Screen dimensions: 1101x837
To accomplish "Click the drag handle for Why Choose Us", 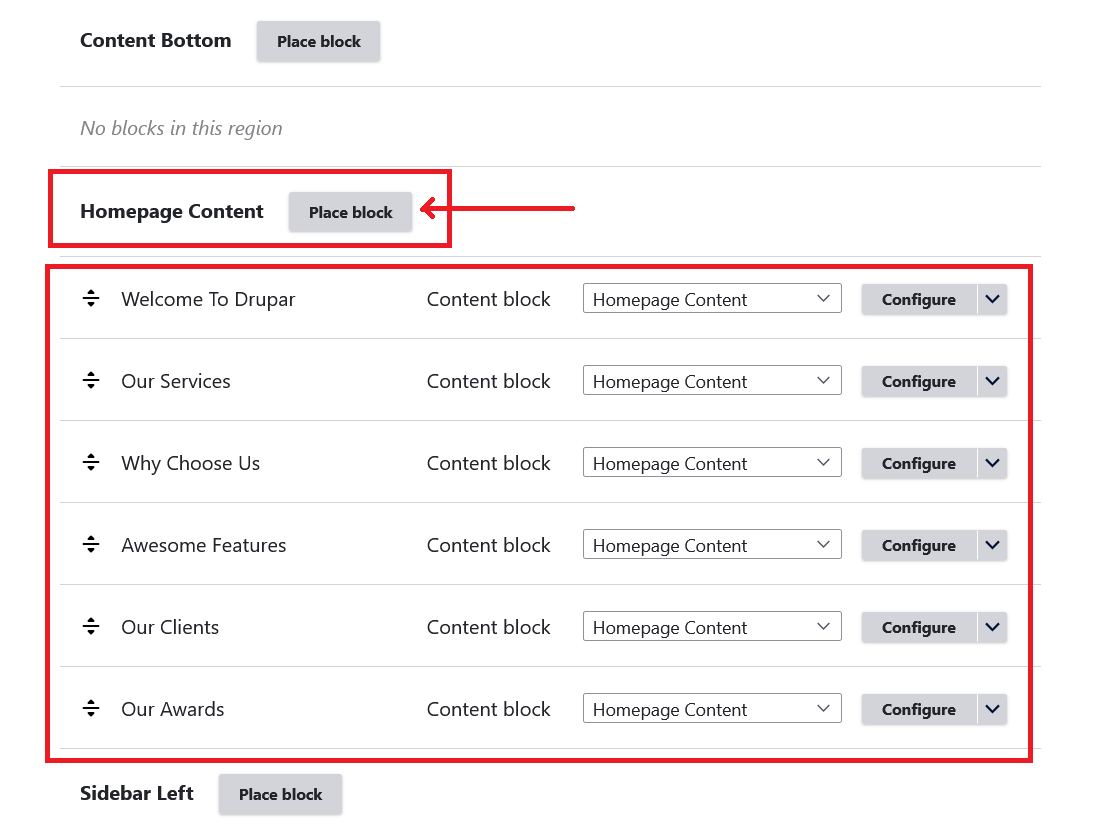I will tap(91, 461).
